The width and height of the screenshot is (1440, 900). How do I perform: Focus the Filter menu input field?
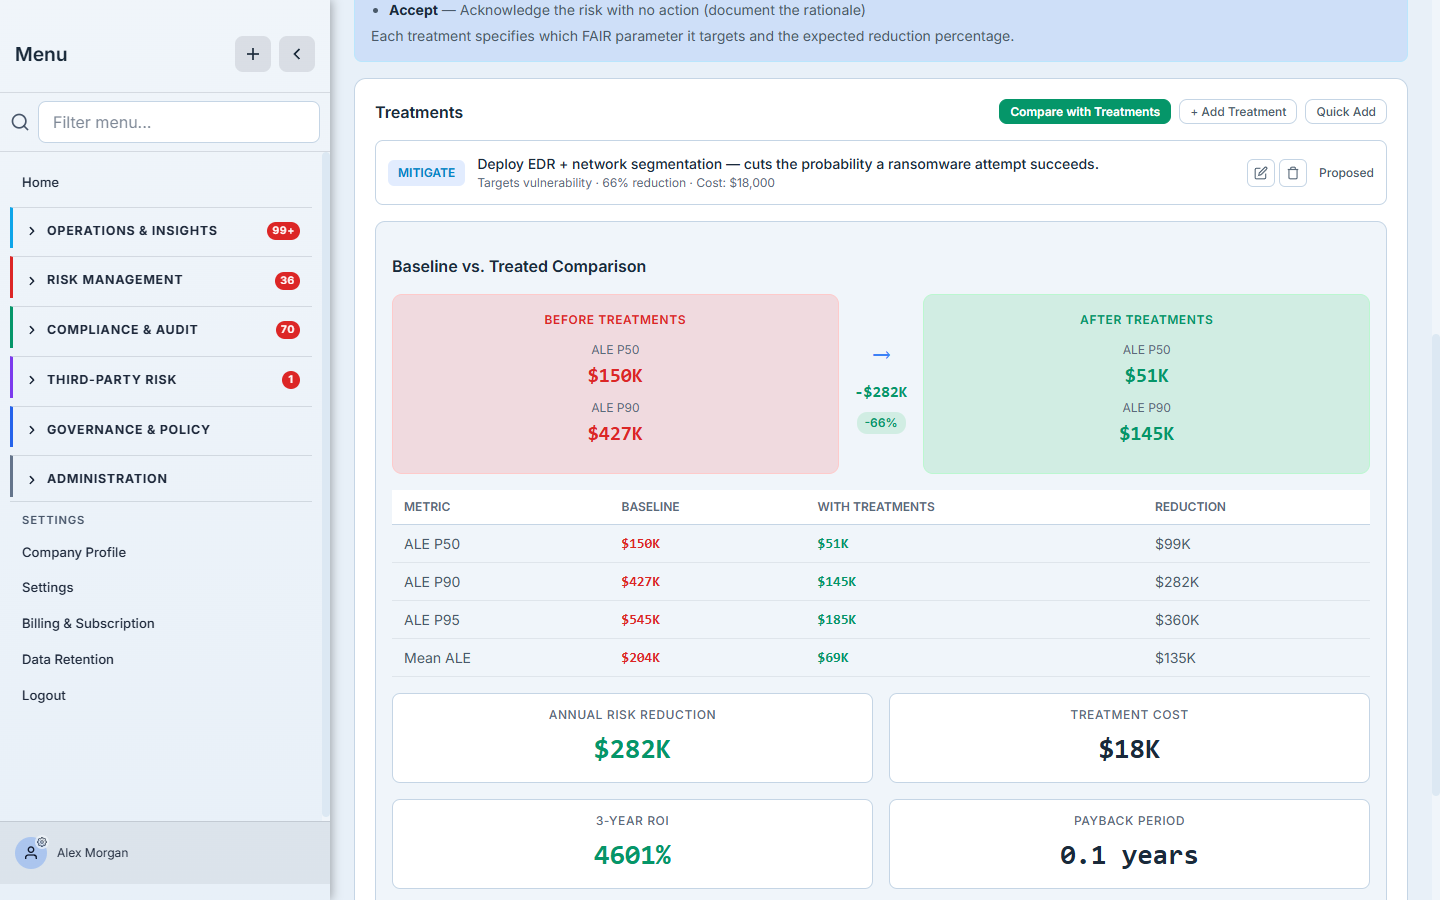coord(179,122)
